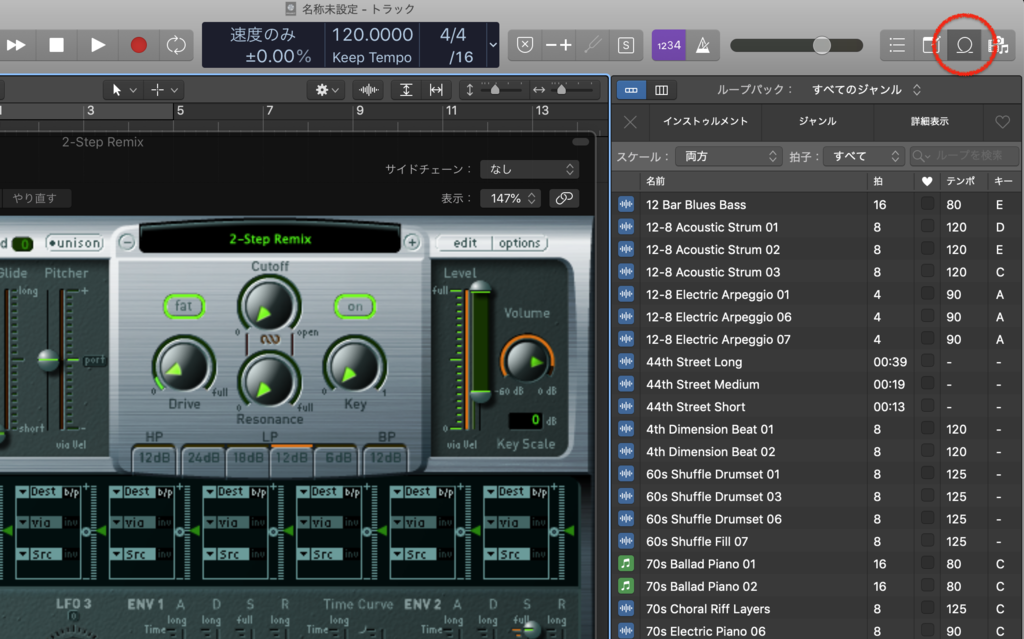Clear loop filters with the X button
The height and width of the screenshot is (639, 1024).
coord(630,122)
